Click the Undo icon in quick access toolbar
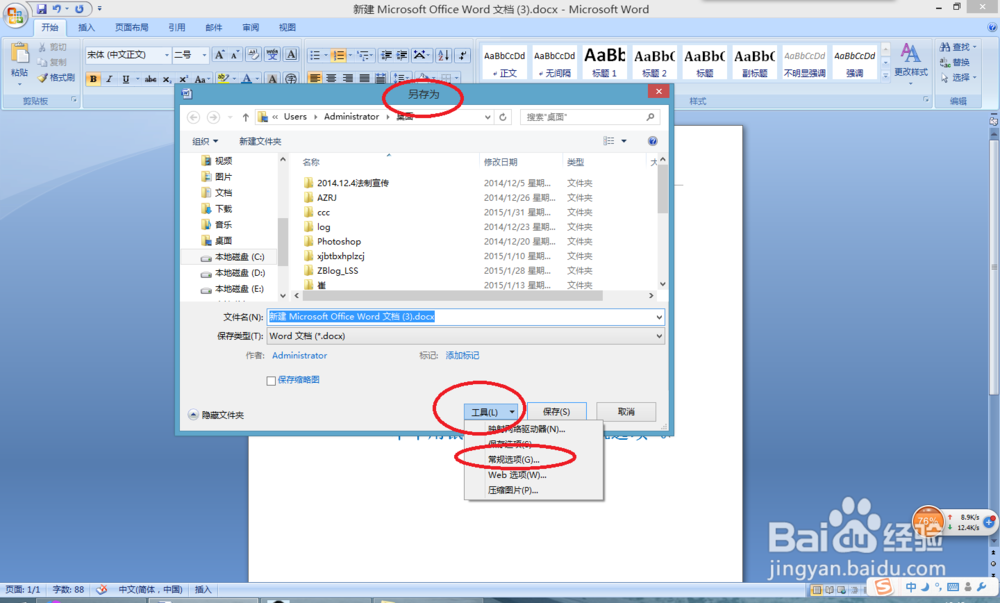This screenshot has width=1000, height=603. [57, 9]
